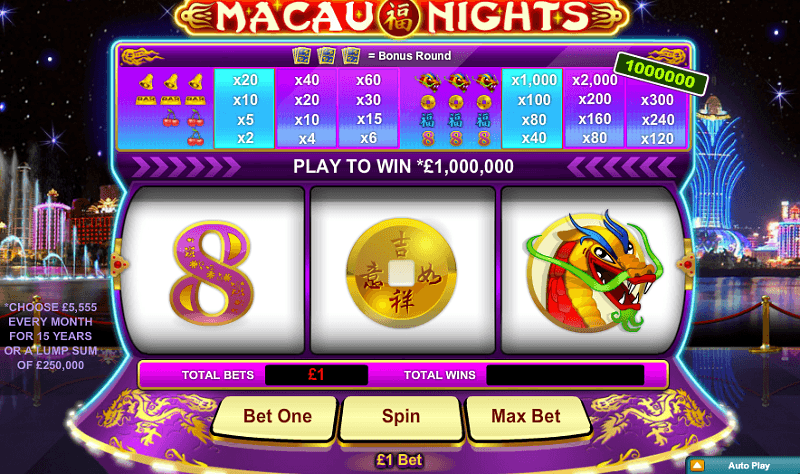Click the gold coin symbol on middle reel
Image resolution: width=800 pixels, height=474 pixels.
point(402,272)
